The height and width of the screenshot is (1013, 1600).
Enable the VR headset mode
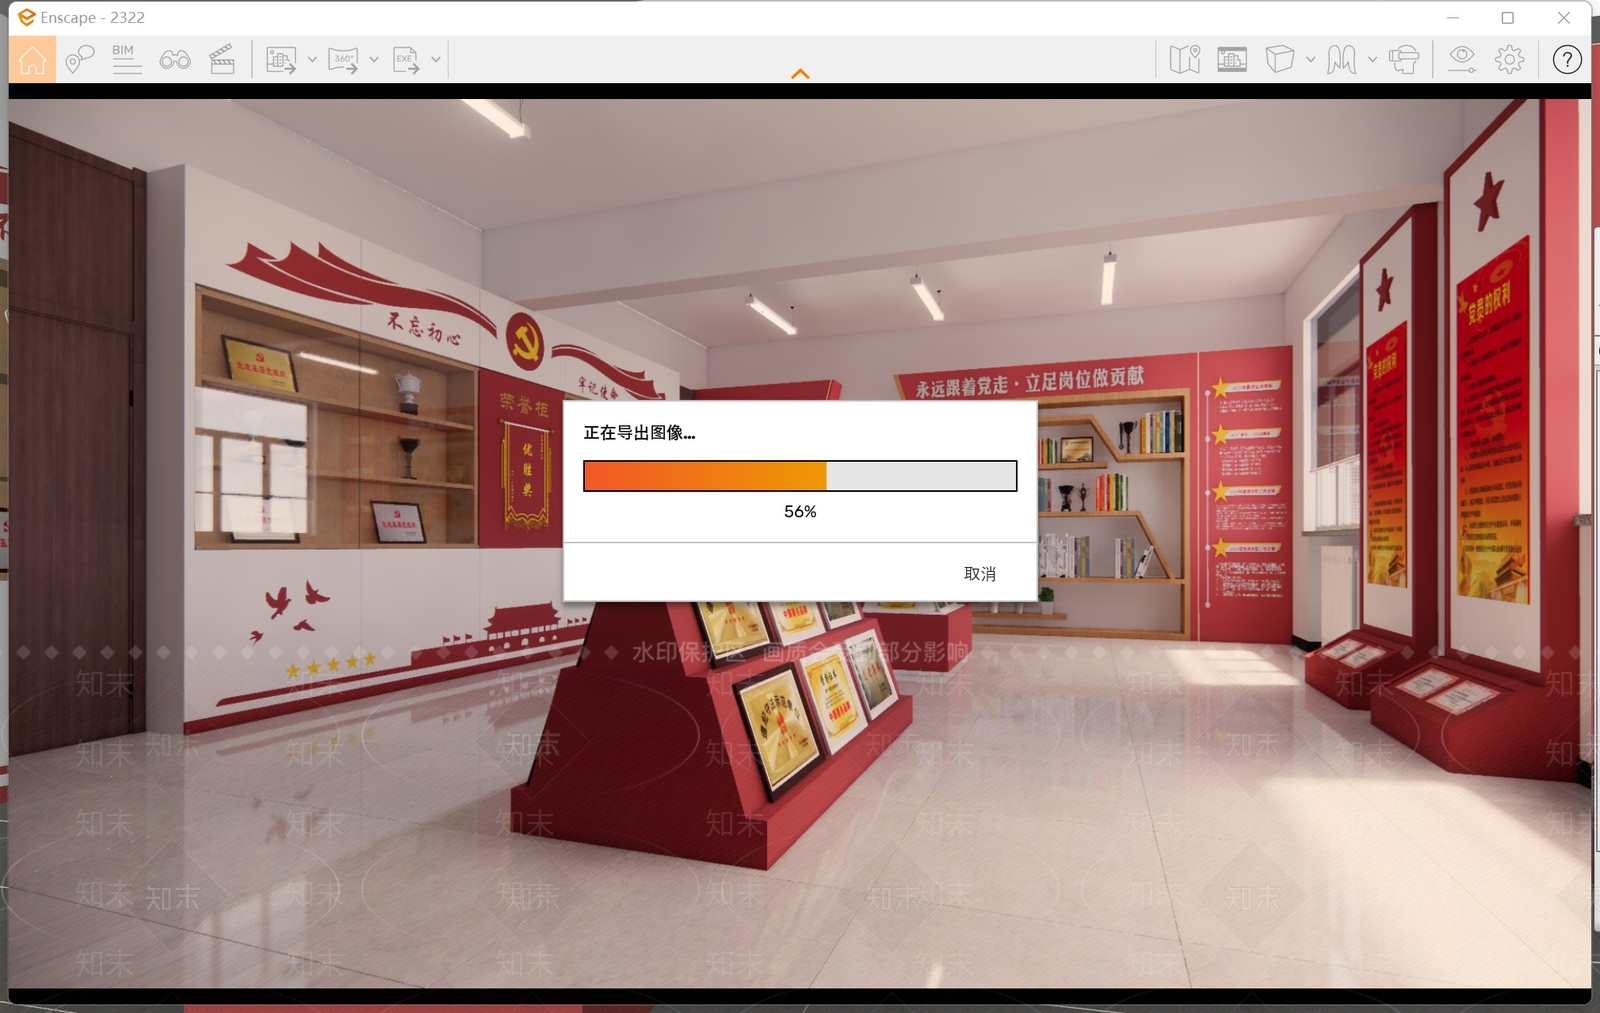pyautogui.click(x=1404, y=60)
